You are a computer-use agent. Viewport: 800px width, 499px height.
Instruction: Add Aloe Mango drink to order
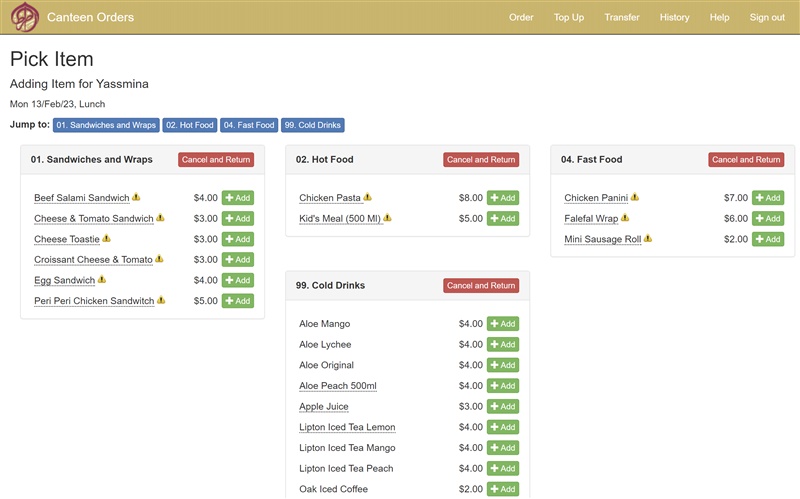click(503, 324)
